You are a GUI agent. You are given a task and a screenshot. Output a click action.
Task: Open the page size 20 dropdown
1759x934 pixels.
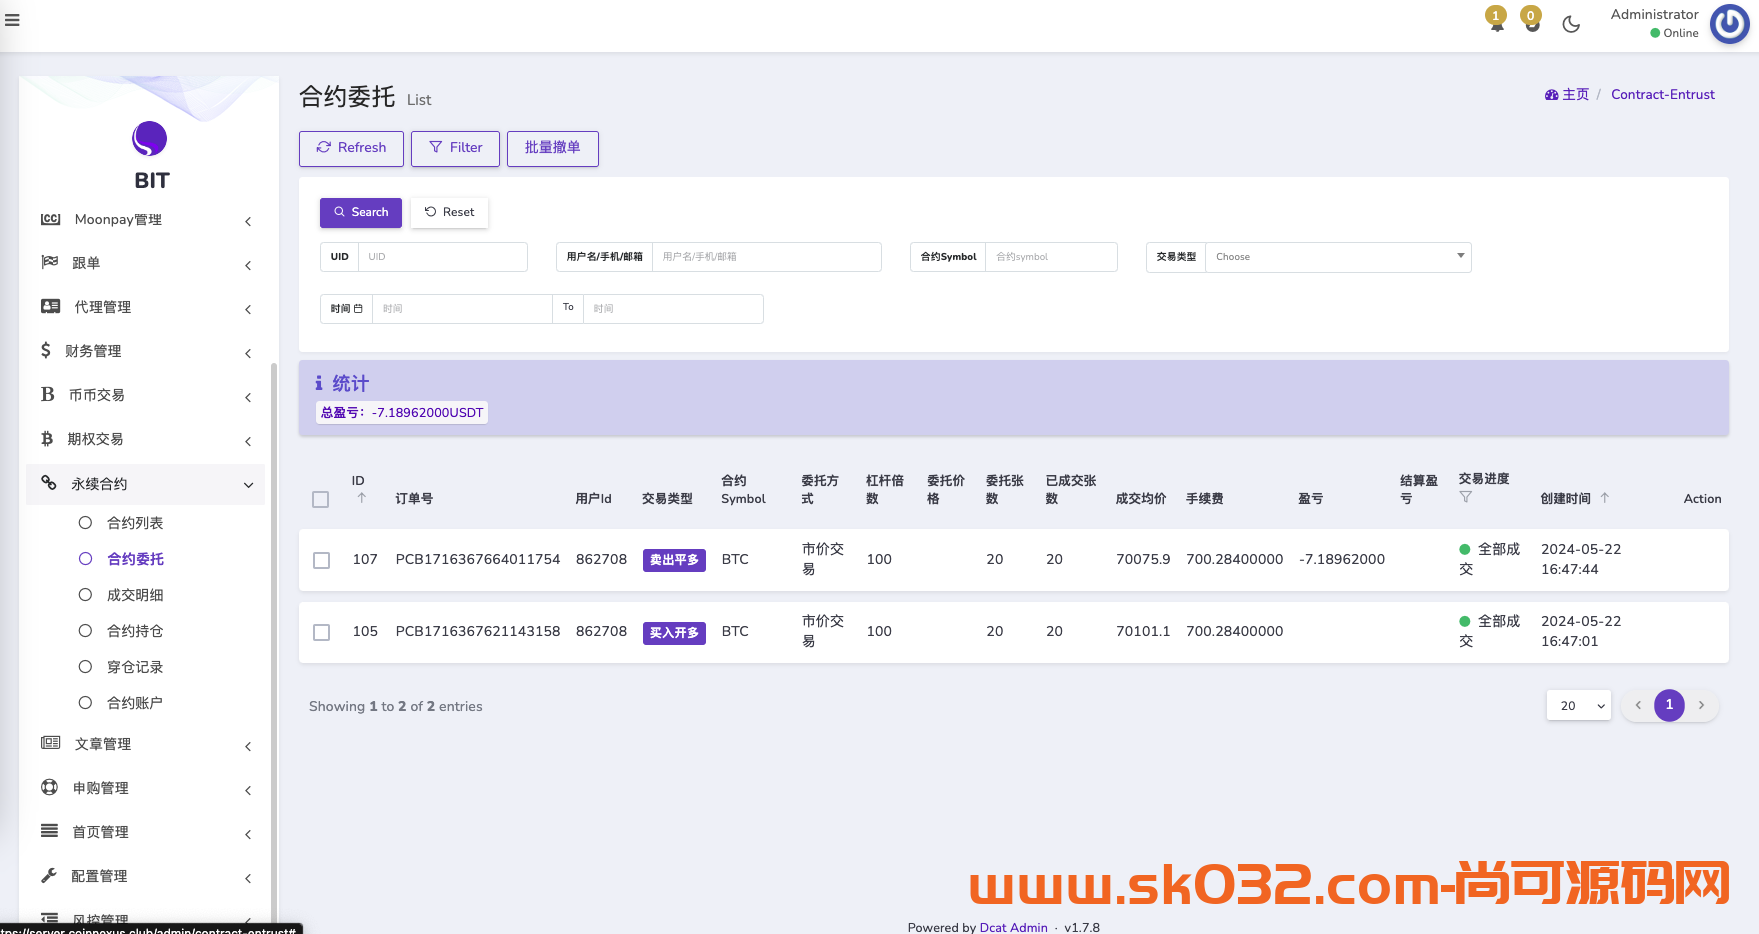point(1579,705)
